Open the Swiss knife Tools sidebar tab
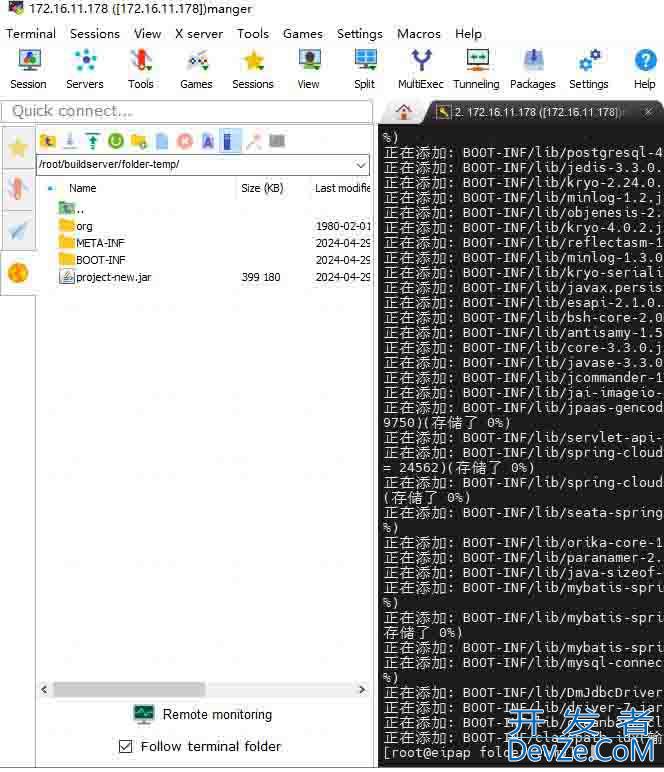 click(18, 189)
